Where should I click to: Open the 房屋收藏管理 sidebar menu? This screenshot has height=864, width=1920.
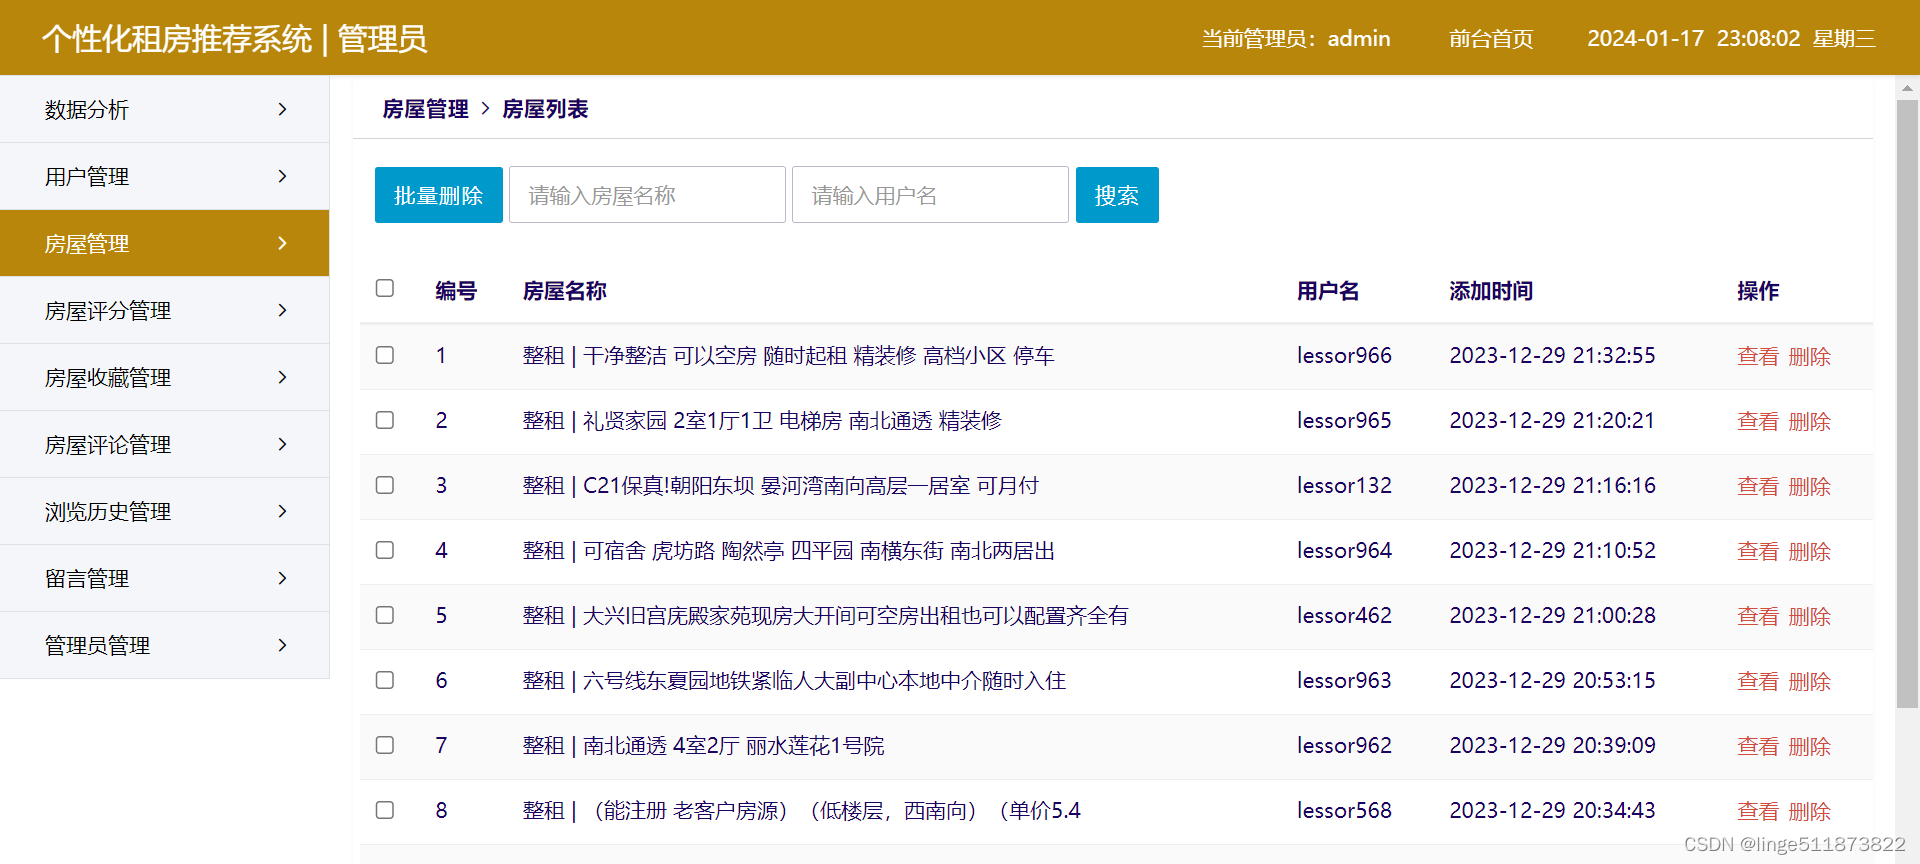click(164, 377)
